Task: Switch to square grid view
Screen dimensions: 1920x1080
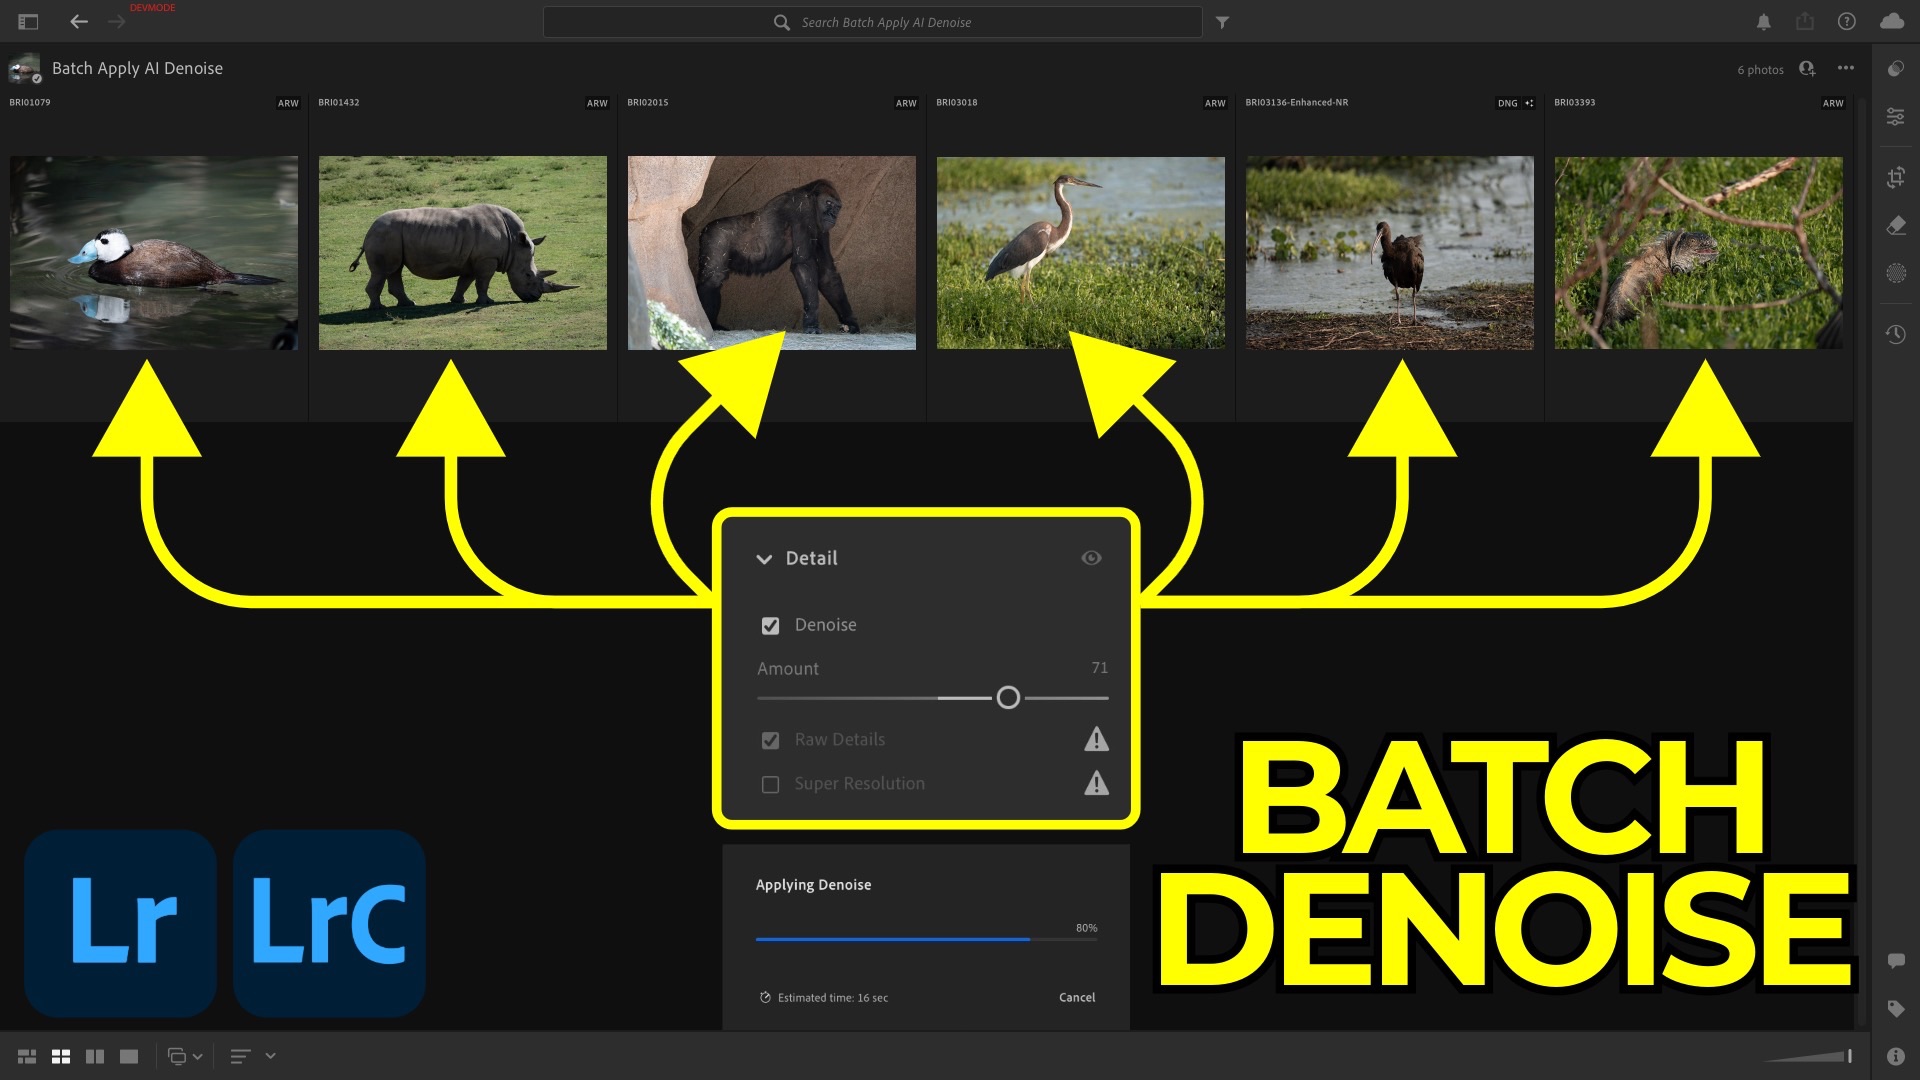Action: pyautogui.click(x=61, y=1056)
